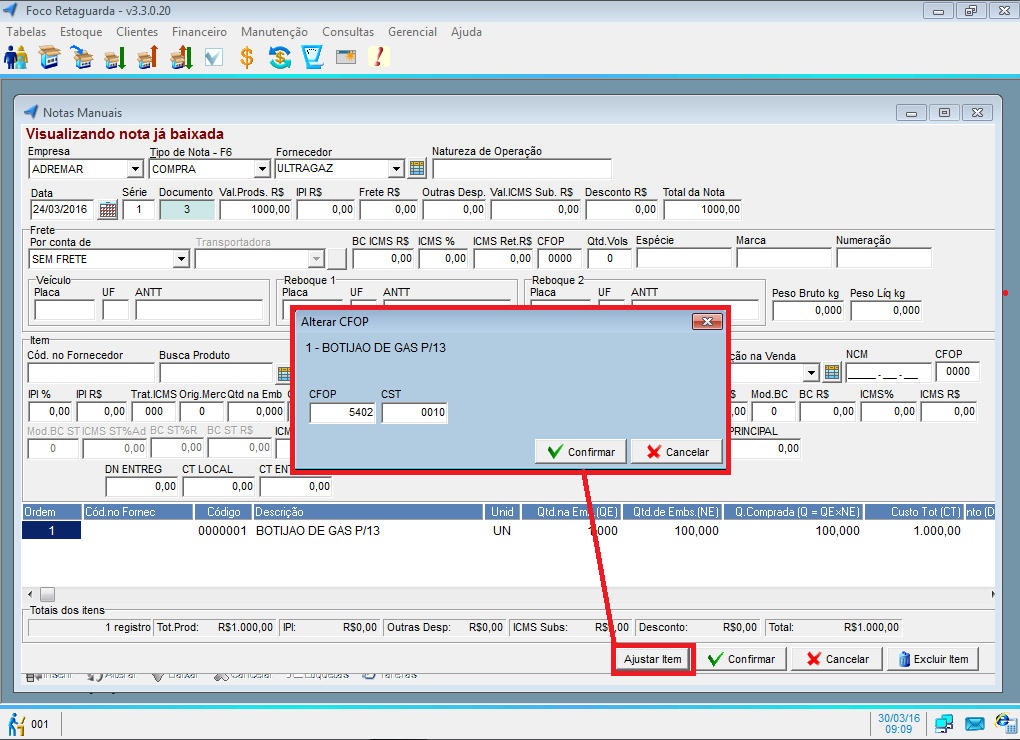Click the stock entry box with green down arrow
Viewport: 1020px width, 740px height.
pyautogui.click(x=114, y=57)
